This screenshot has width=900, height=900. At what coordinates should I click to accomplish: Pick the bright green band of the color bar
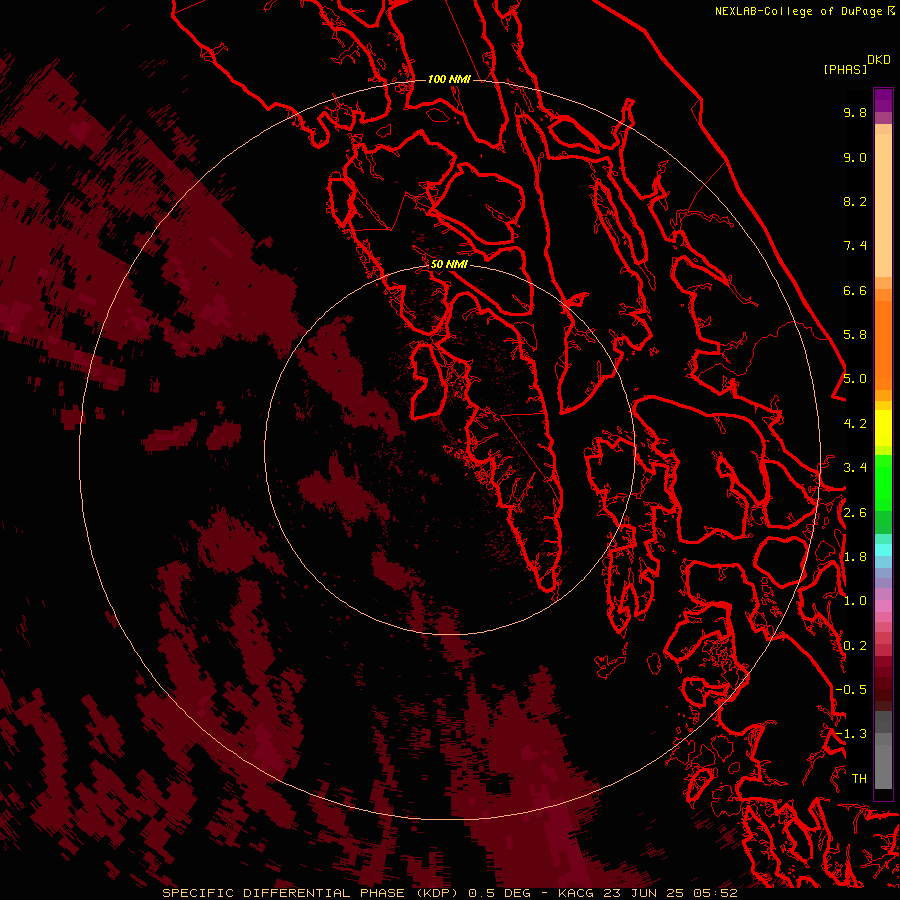click(883, 482)
